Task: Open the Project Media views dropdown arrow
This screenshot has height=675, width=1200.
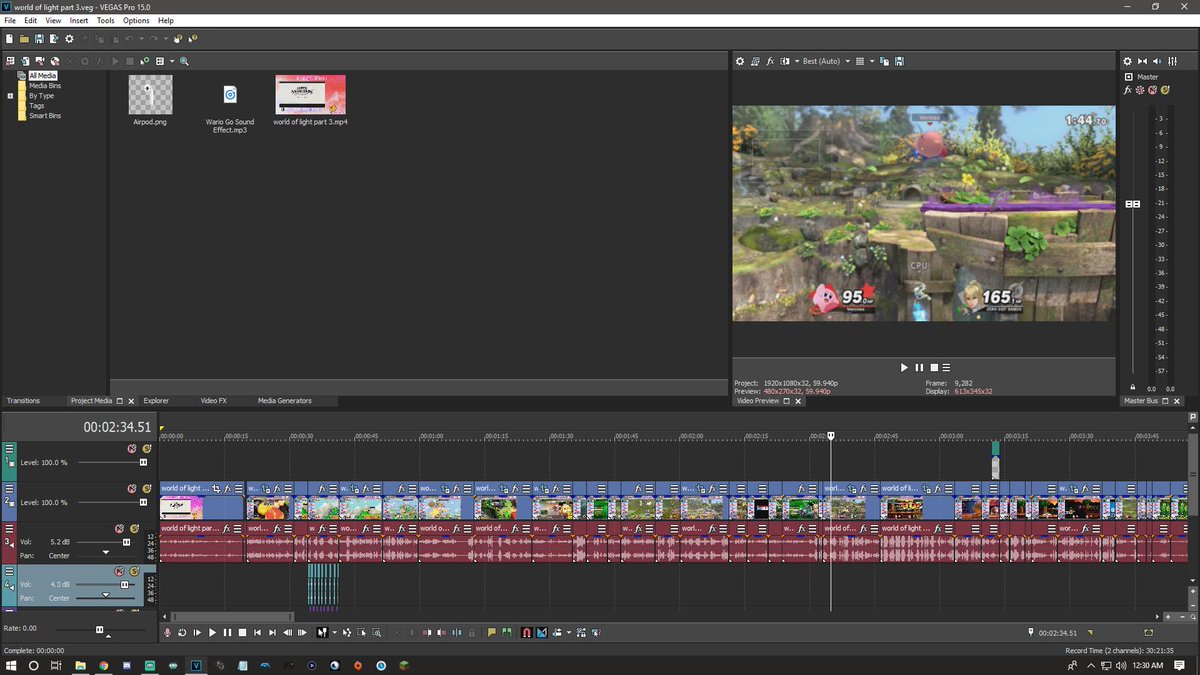Action: click(x=172, y=61)
